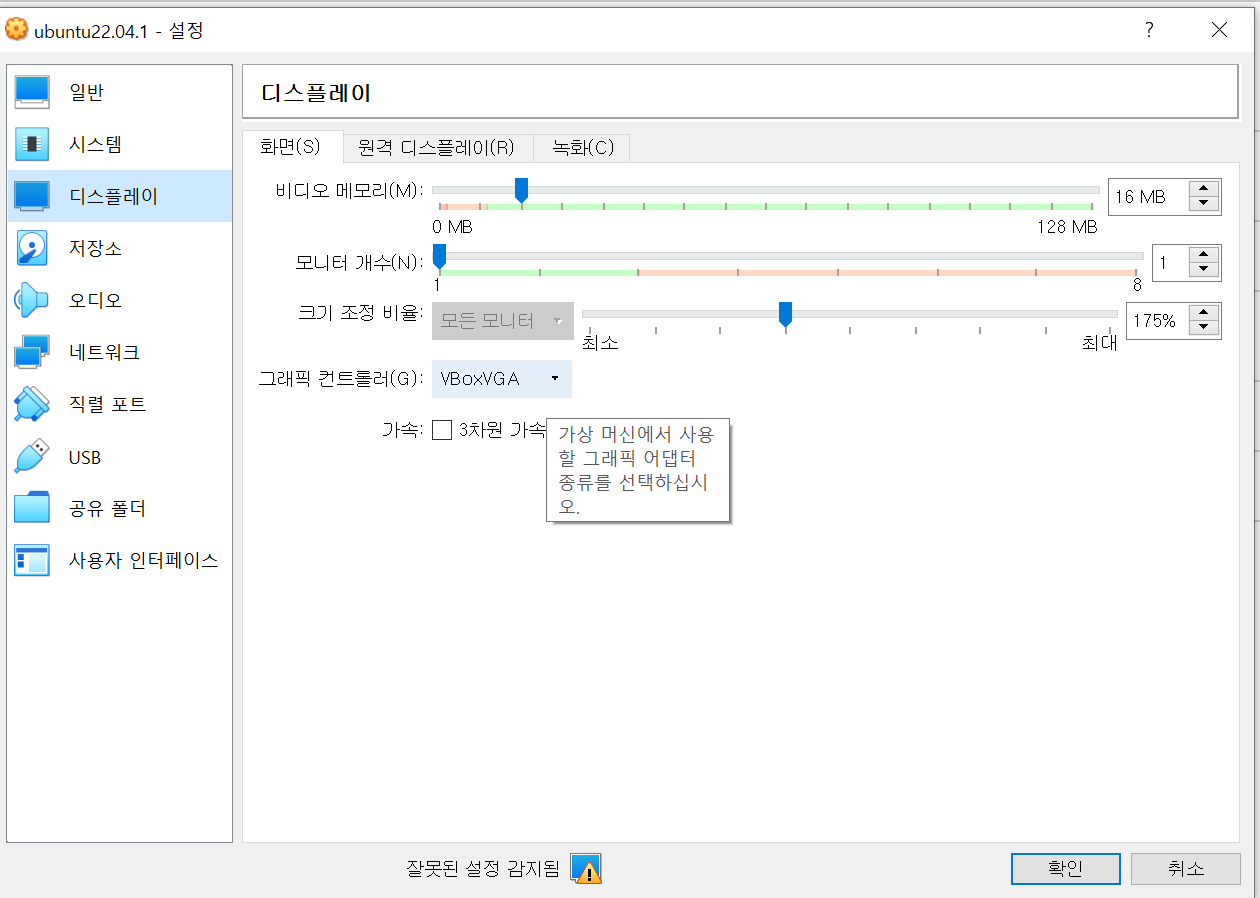Click the 16 MB video memory field
Image resolution: width=1260 pixels, height=898 pixels.
pos(1148,197)
